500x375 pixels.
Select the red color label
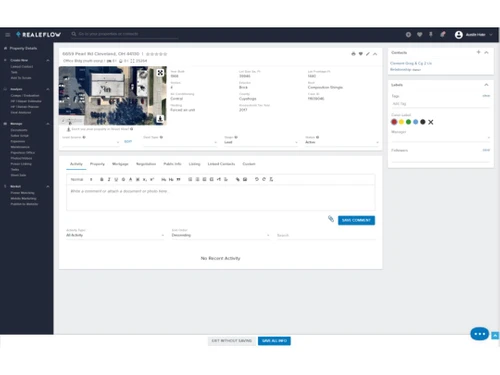[x=394, y=122]
